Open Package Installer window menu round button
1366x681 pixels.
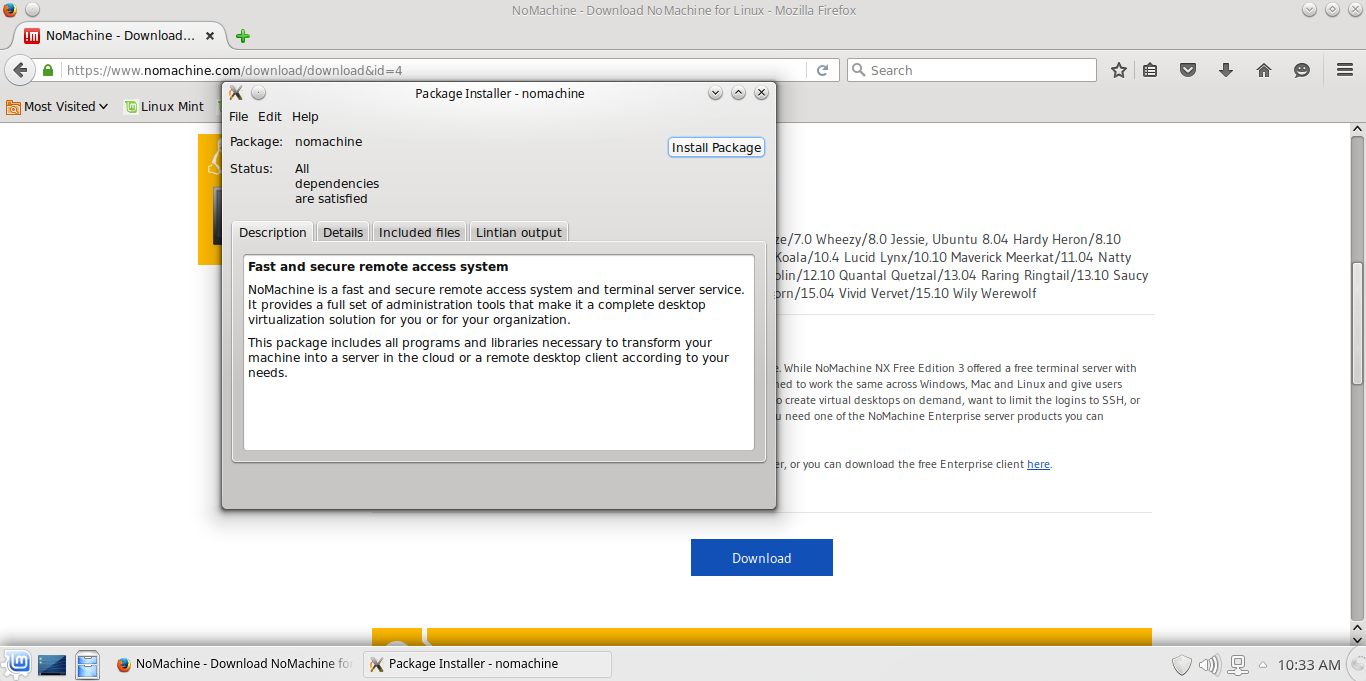(x=258, y=93)
